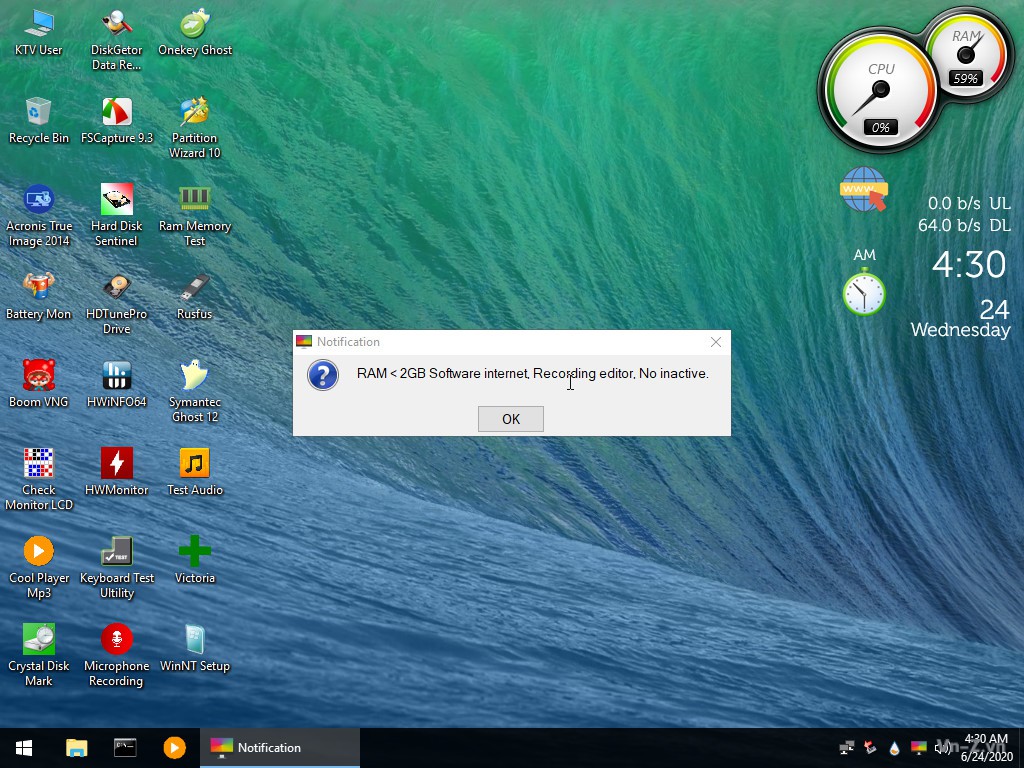
Task: Click the taskbar clock showing 4:30 AM
Action: point(986,748)
